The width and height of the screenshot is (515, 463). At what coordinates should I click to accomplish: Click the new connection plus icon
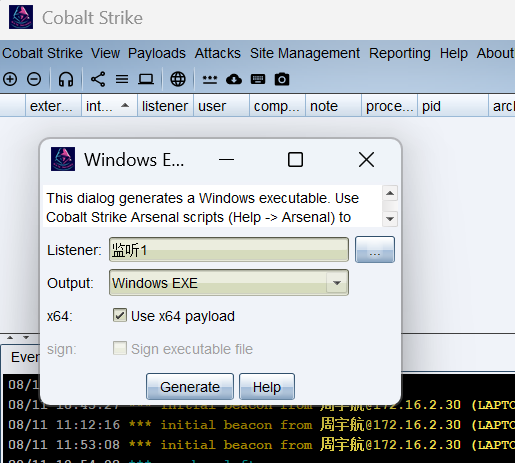click(x=10, y=79)
